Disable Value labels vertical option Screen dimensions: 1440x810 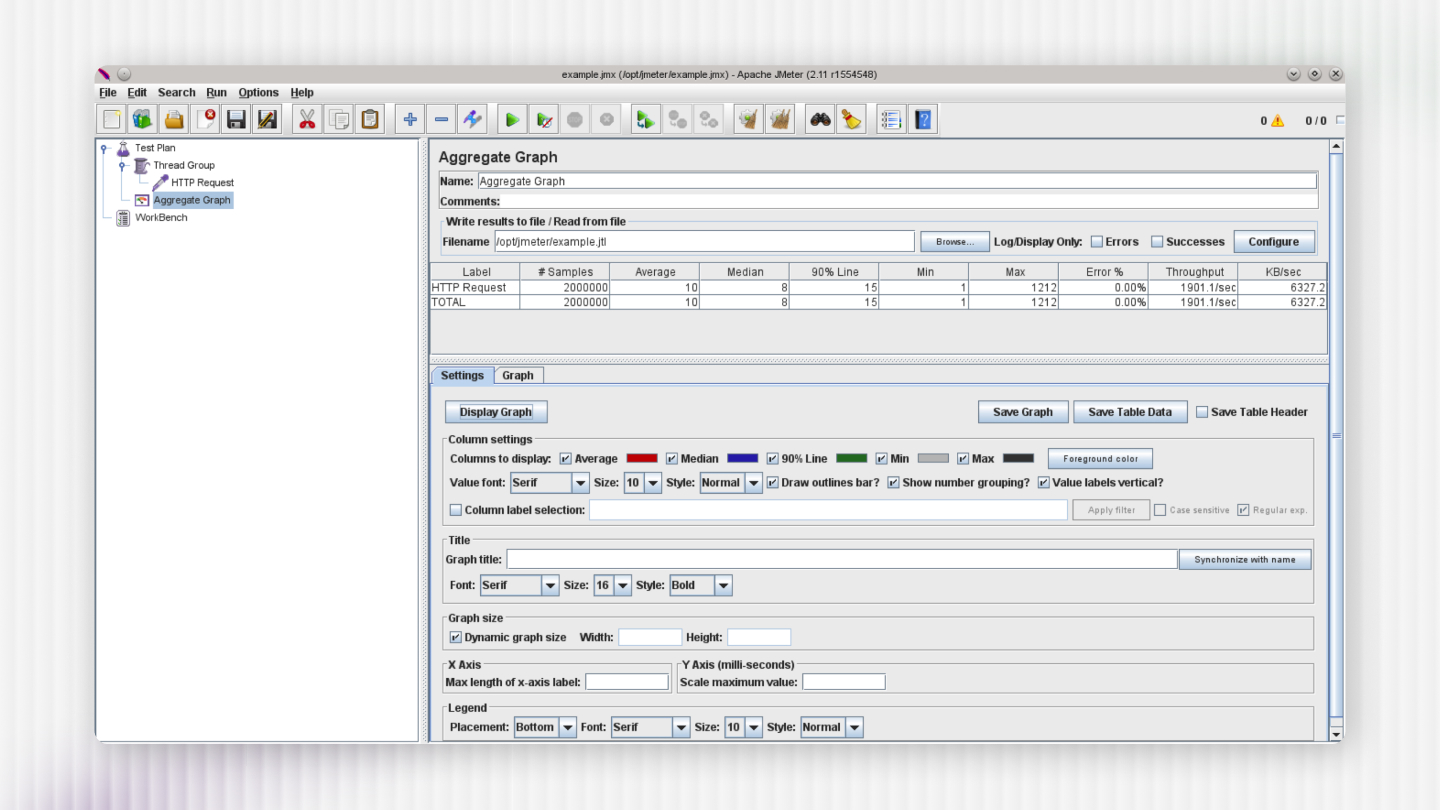pyautogui.click(x=1043, y=482)
